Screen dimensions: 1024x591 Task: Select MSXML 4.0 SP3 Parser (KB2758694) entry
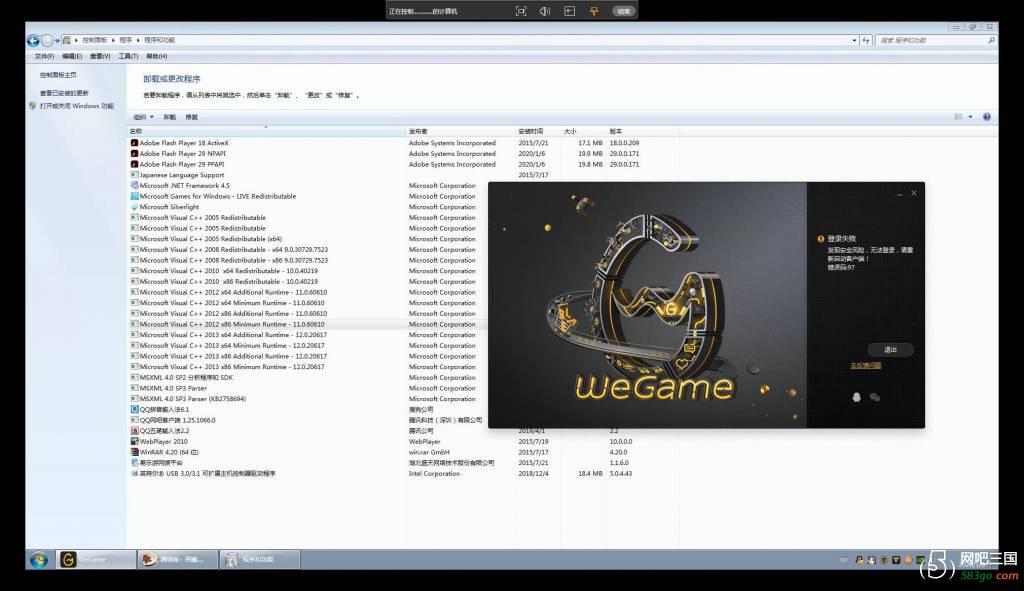pos(192,399)
